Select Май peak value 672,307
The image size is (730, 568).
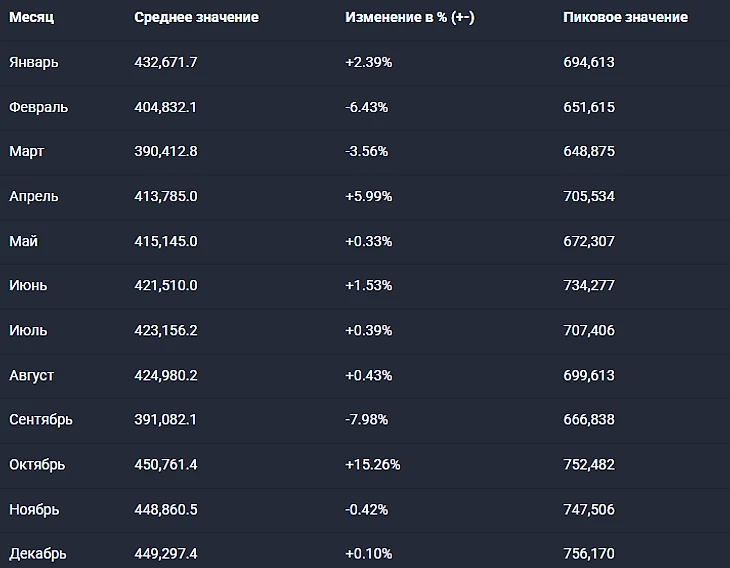coord(589,241)
